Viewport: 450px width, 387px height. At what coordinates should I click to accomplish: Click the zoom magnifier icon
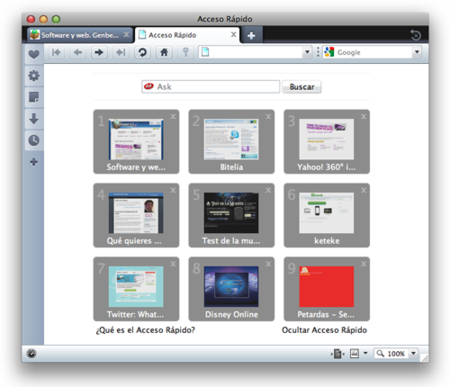click(x=380, y=353)
